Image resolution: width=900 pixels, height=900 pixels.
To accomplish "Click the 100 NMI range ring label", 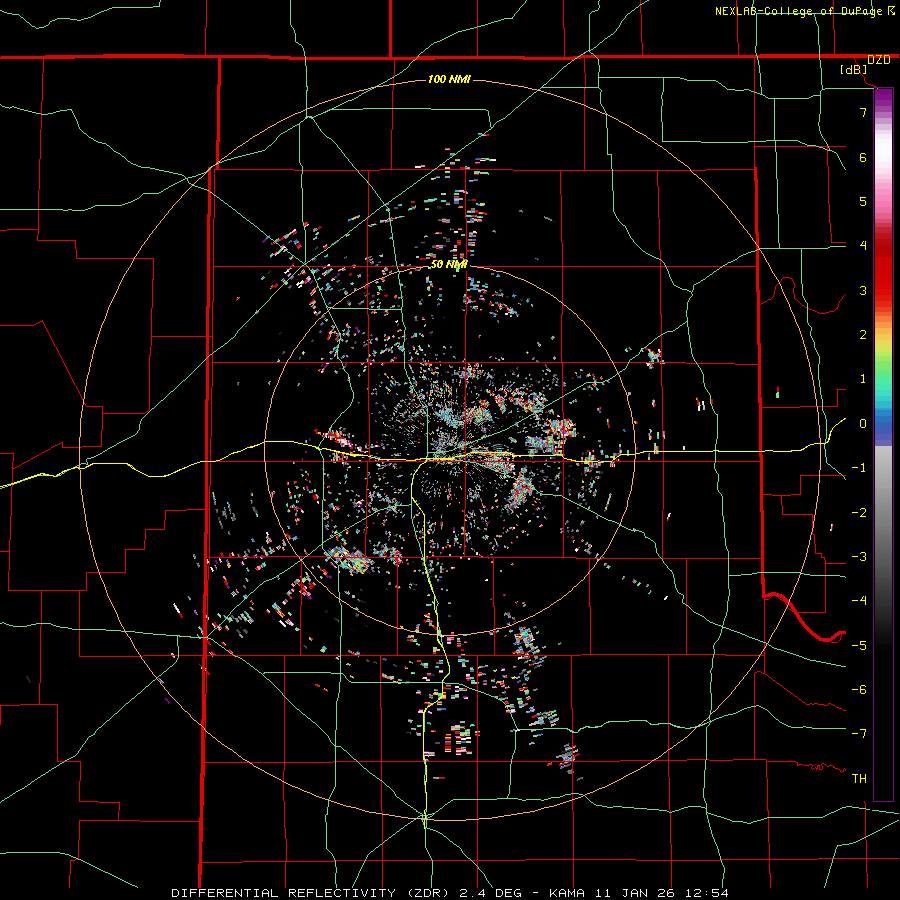I will (x=449, y=79).
